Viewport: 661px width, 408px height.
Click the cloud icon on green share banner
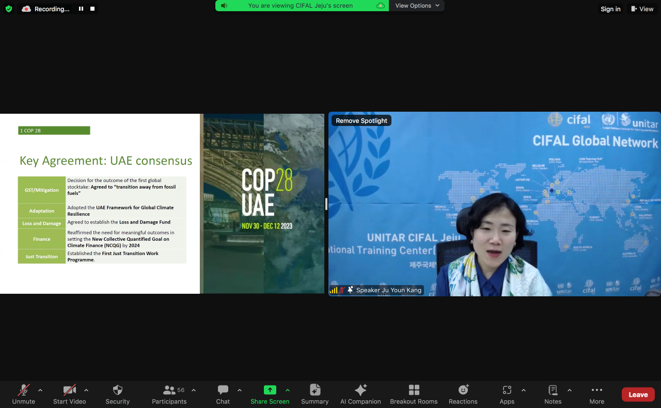pos(380,5)
